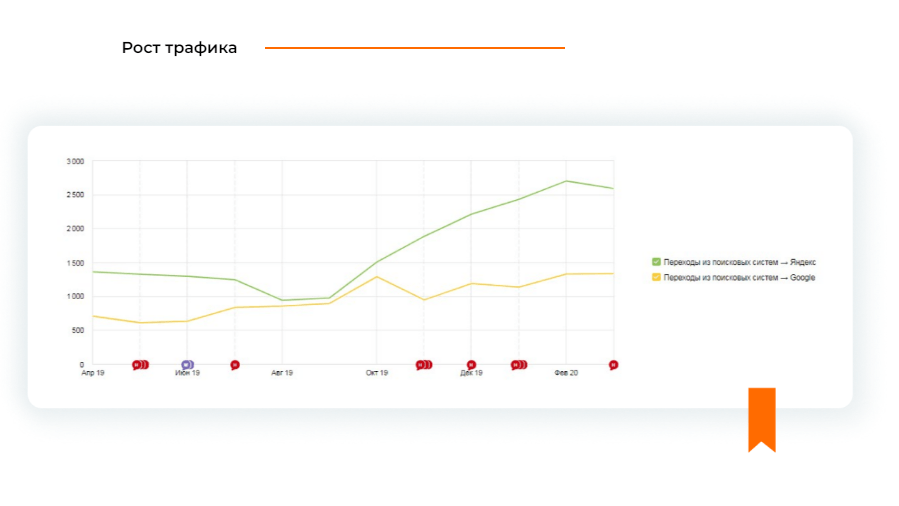Click the Google legend label text
The width and height of the screenshot is (899, 506).
point(739,277)
